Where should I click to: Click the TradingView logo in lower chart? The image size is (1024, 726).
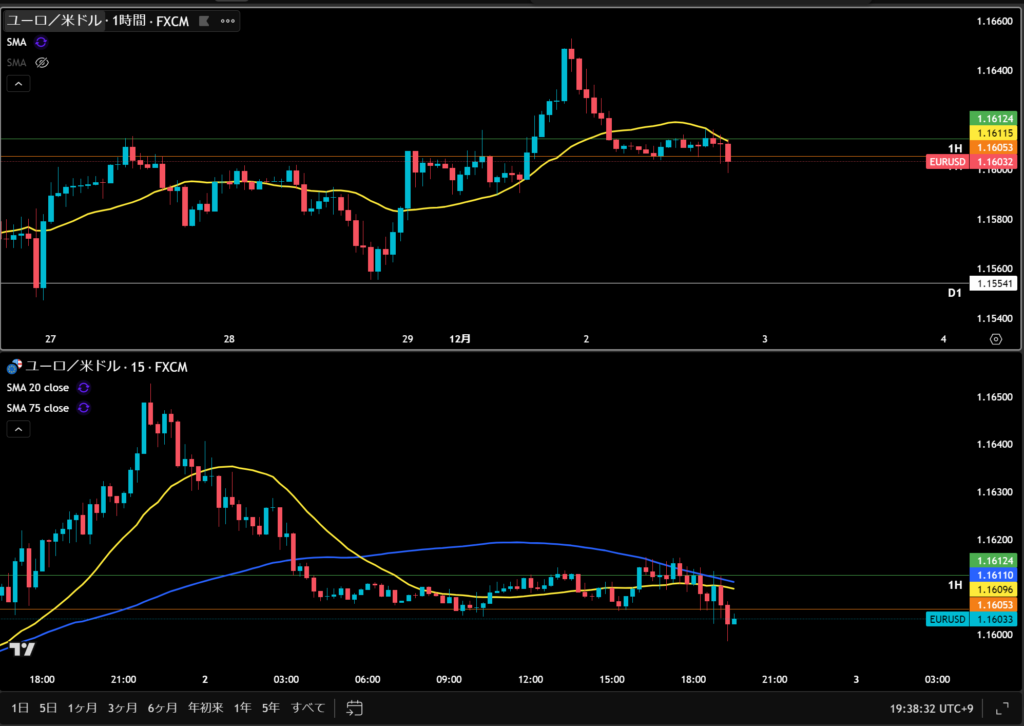pos(23,649)
